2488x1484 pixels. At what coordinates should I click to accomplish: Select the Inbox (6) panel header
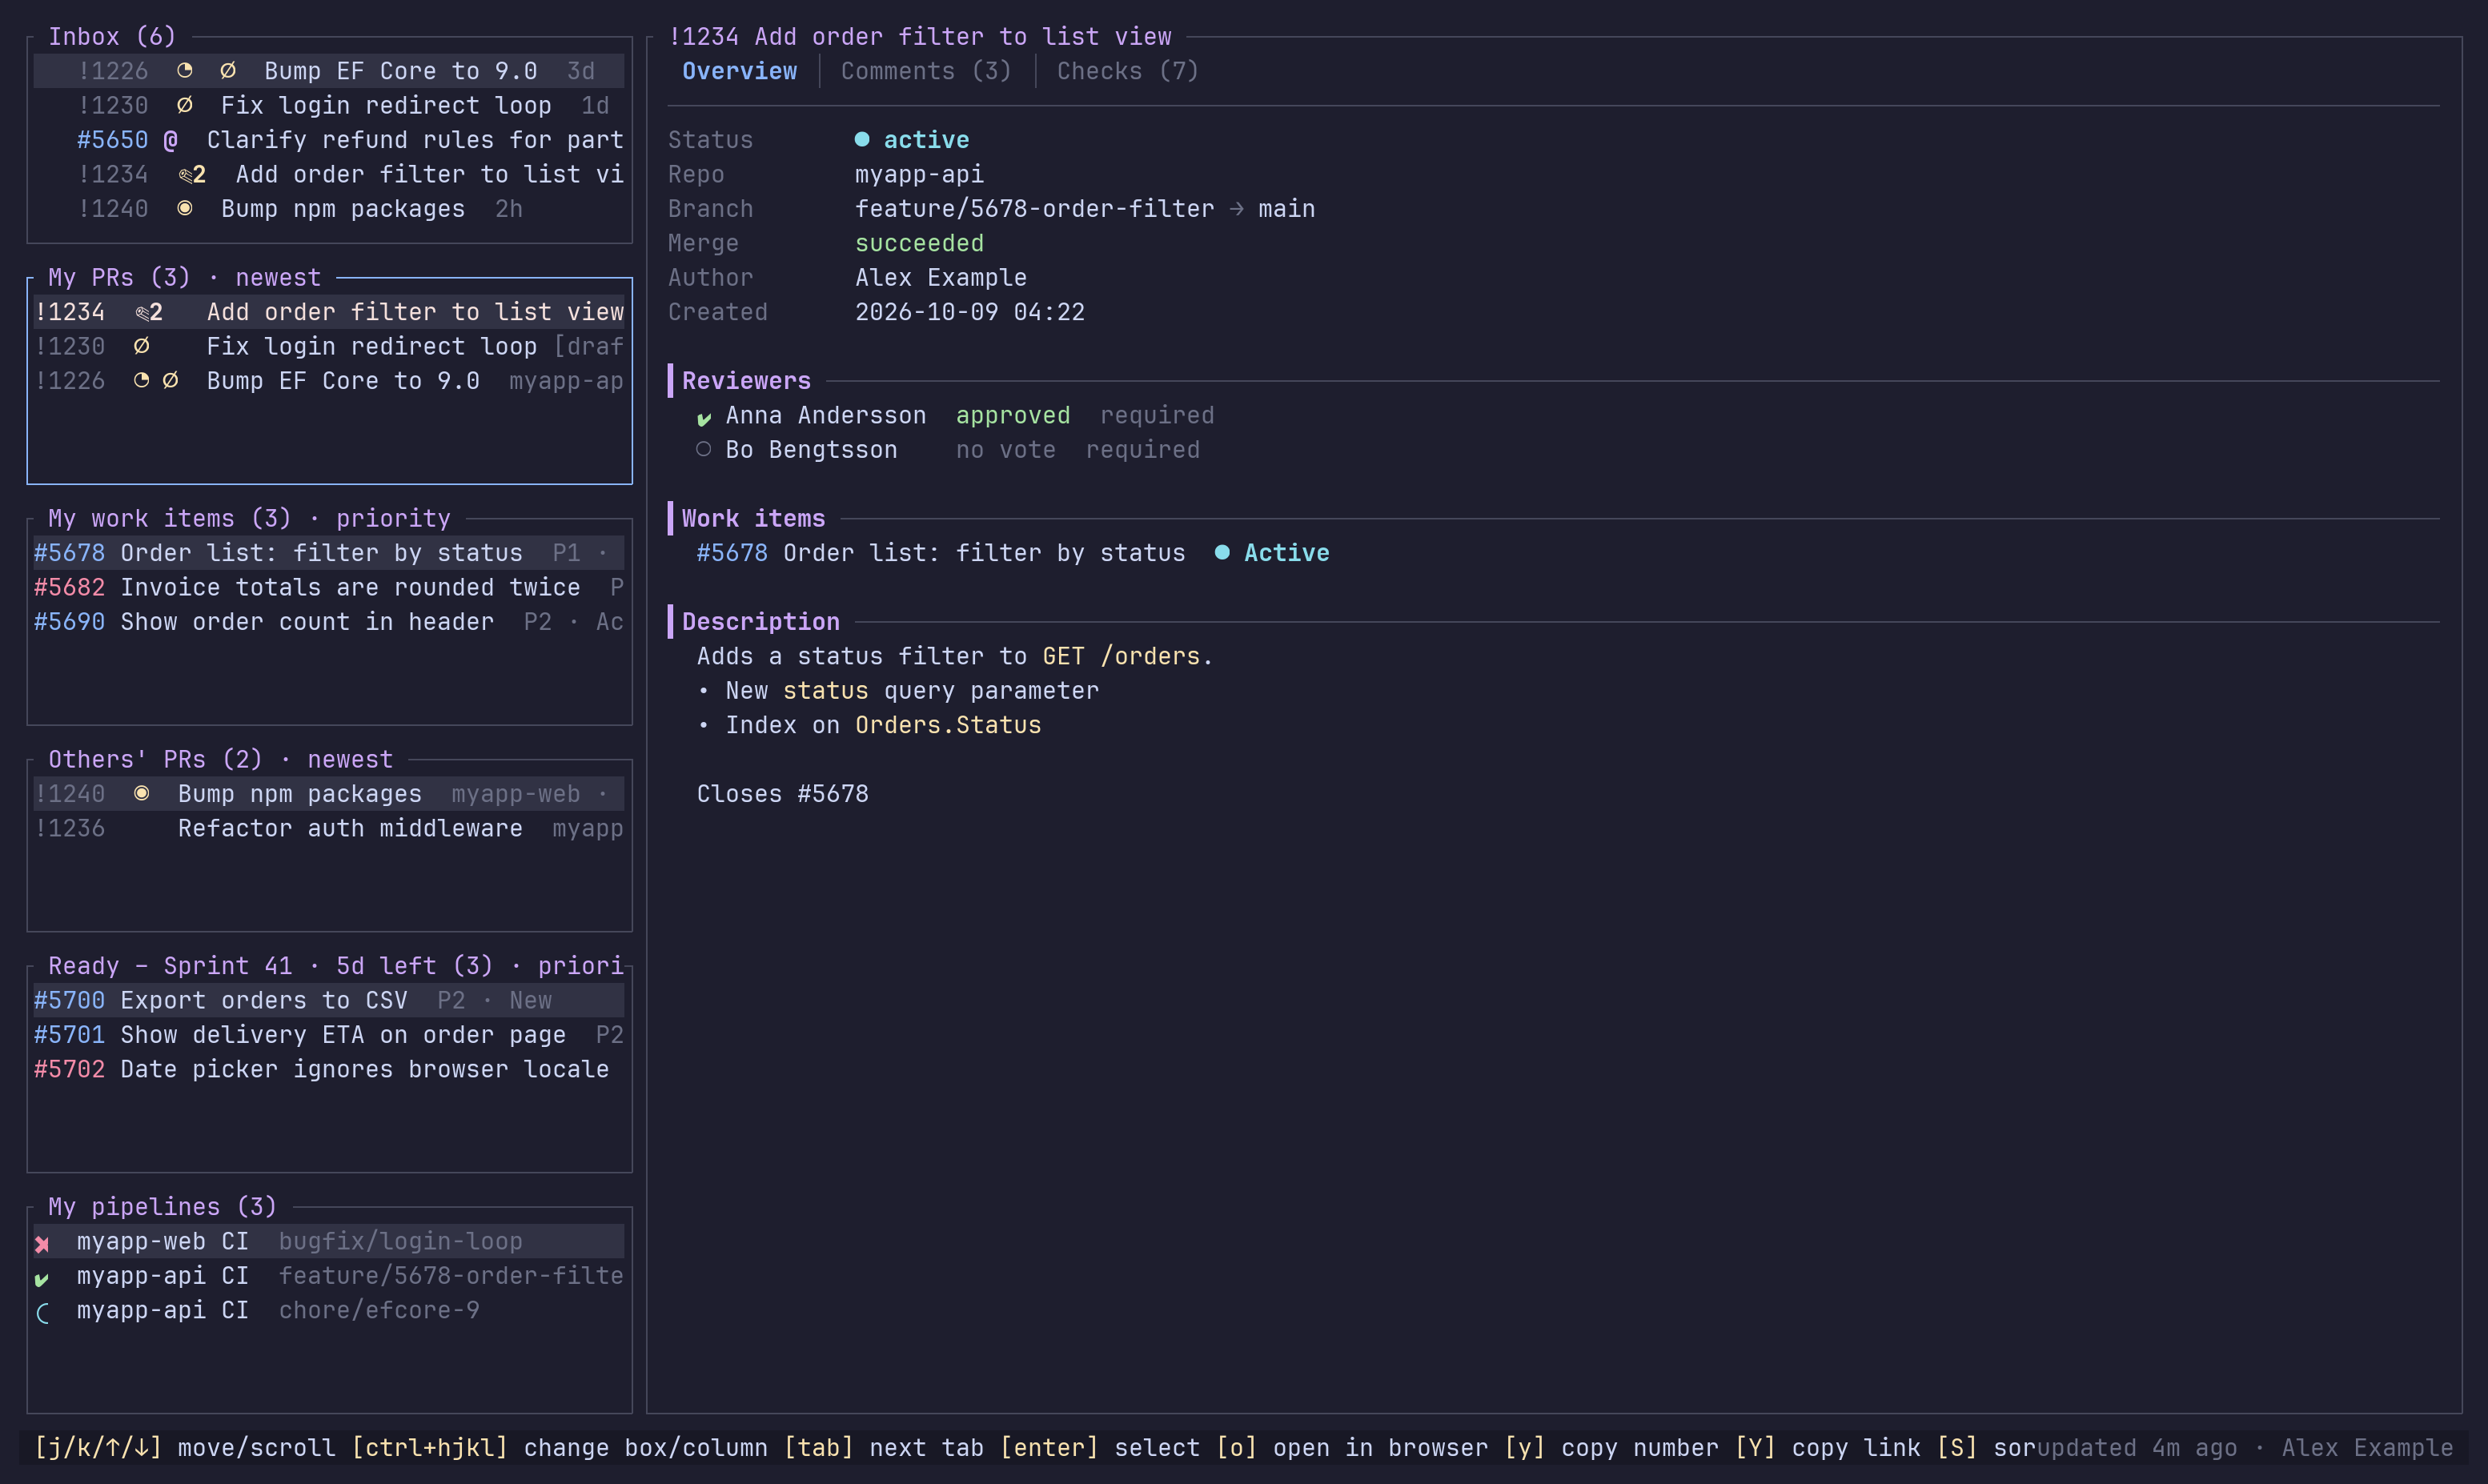112,37
